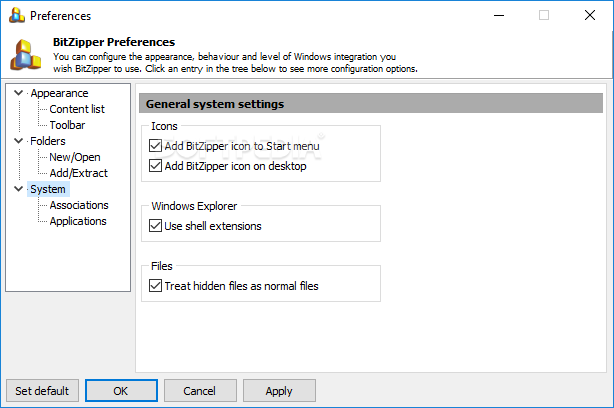614x408 pixels.
Task: Collapse the System tree node
Action: click(x=18, y=189)
